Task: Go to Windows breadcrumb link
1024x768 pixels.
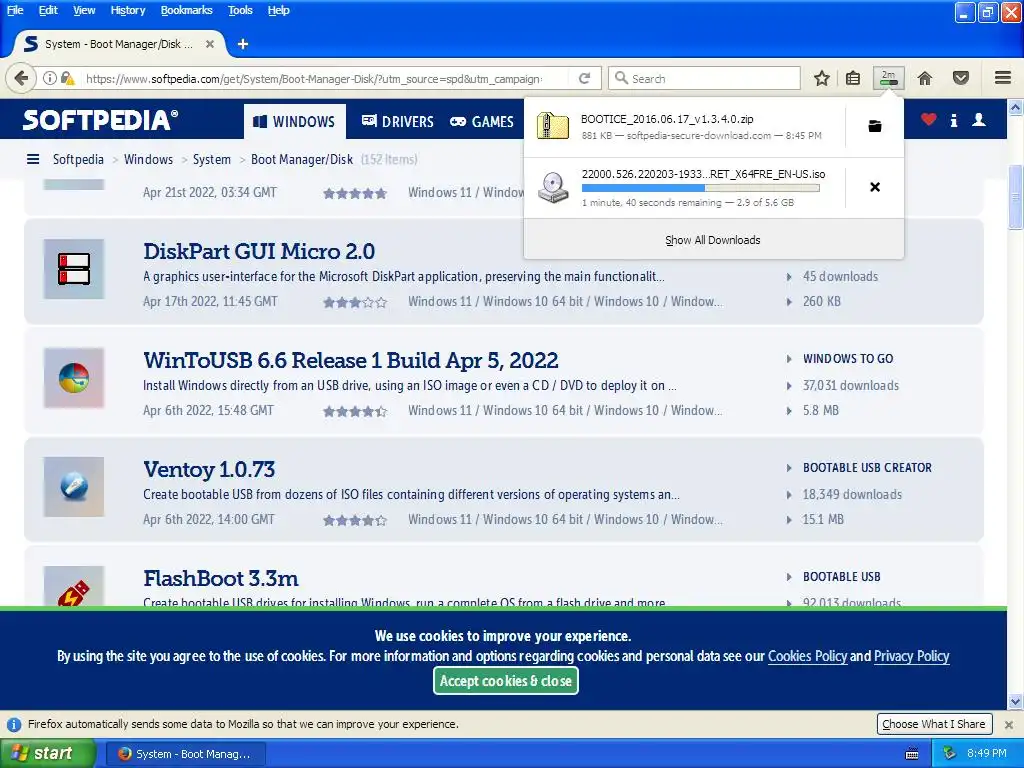Action: point(148,159)
